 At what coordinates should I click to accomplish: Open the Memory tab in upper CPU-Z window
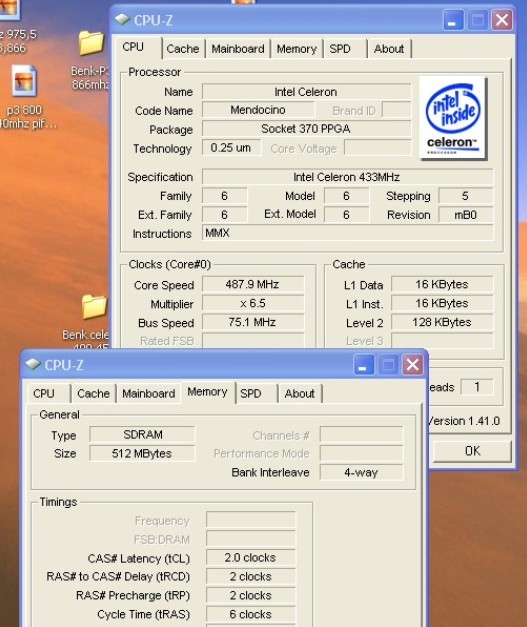297,49
